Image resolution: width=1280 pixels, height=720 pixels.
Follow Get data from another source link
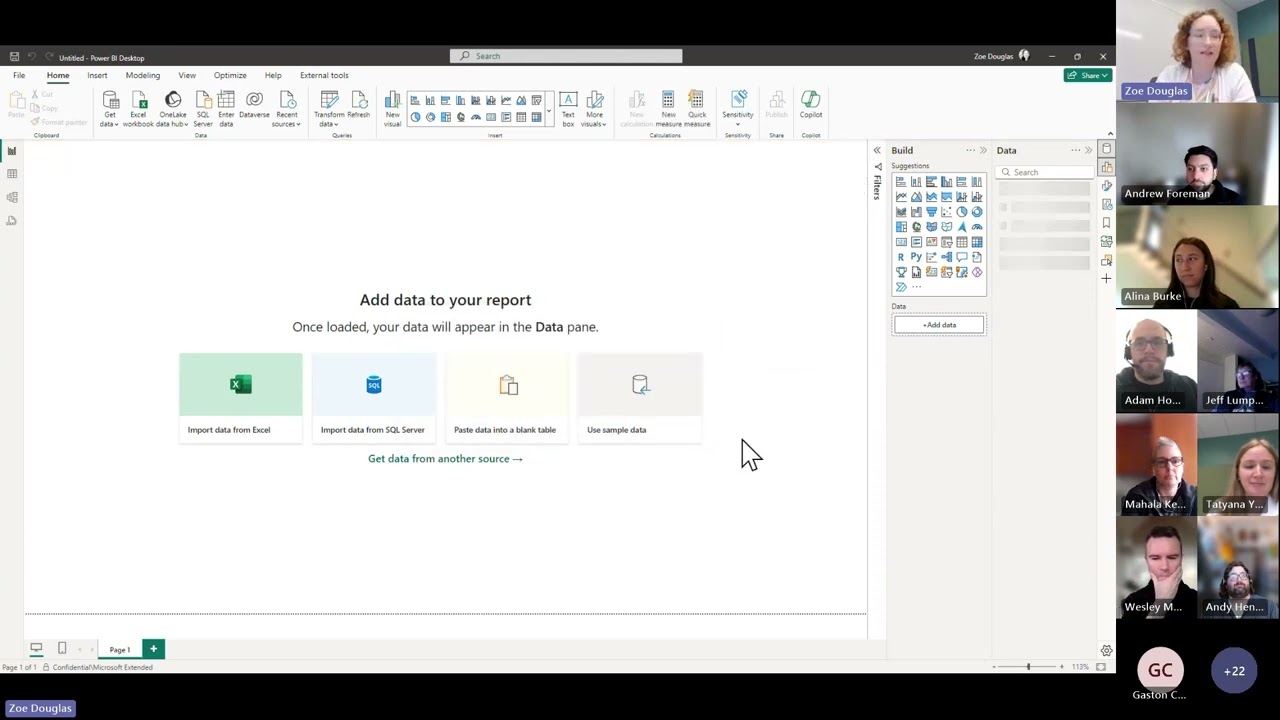tap(445, 459)
